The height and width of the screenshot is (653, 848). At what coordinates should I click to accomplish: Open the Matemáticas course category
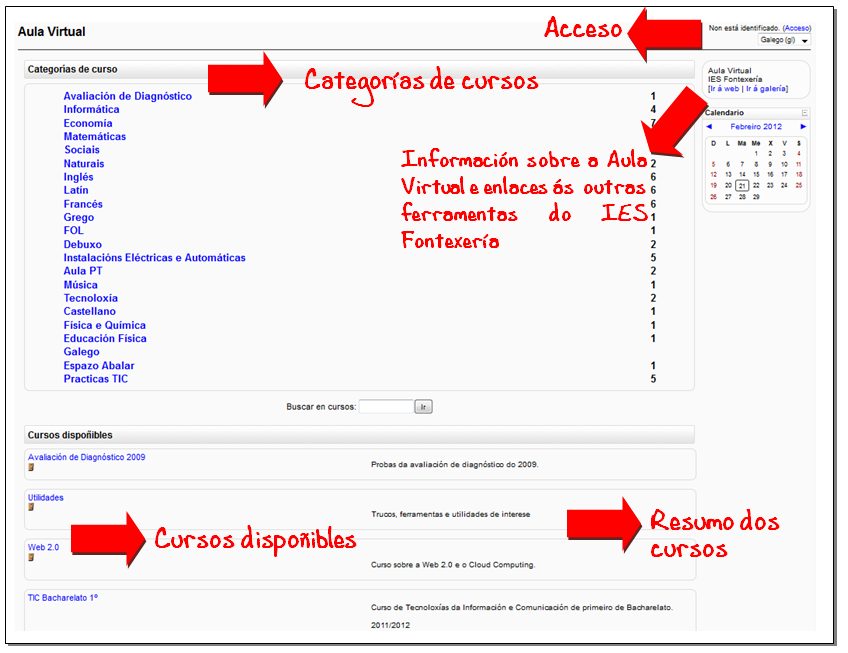[95, 137]
